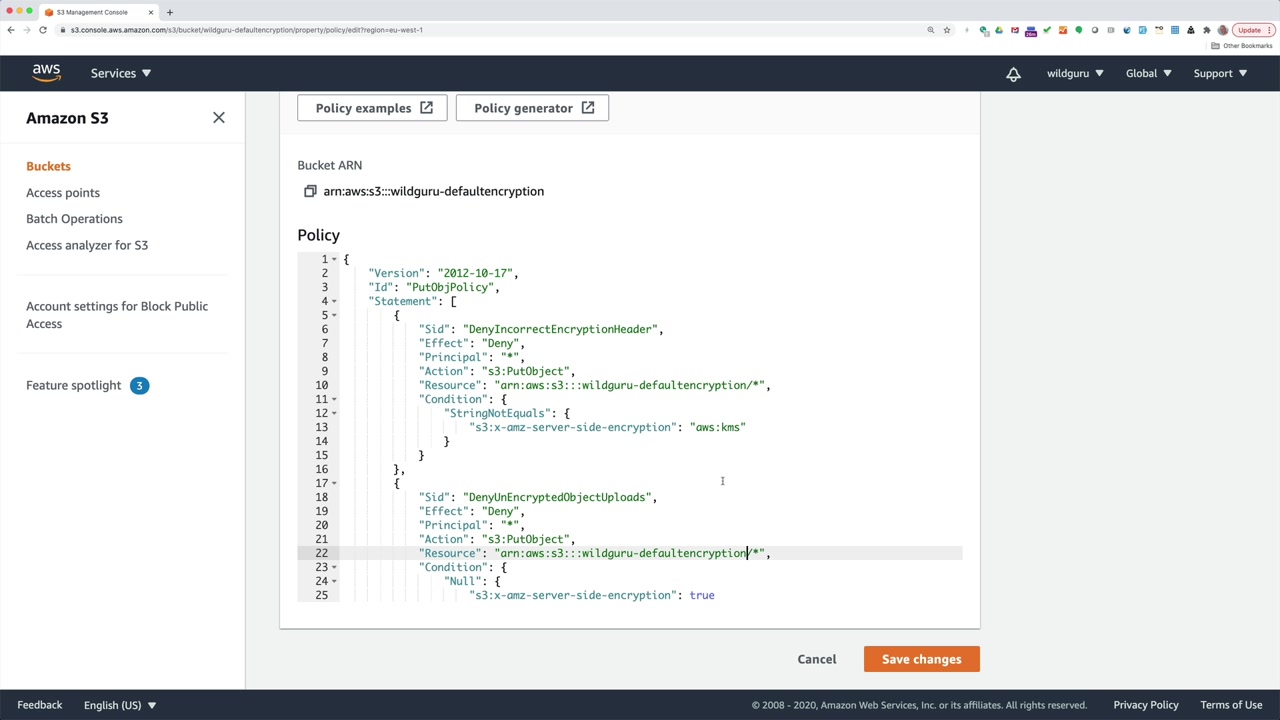Click the browser back arrow
Viewport: 1280px width, 720px height.
(x=11, y=30)
